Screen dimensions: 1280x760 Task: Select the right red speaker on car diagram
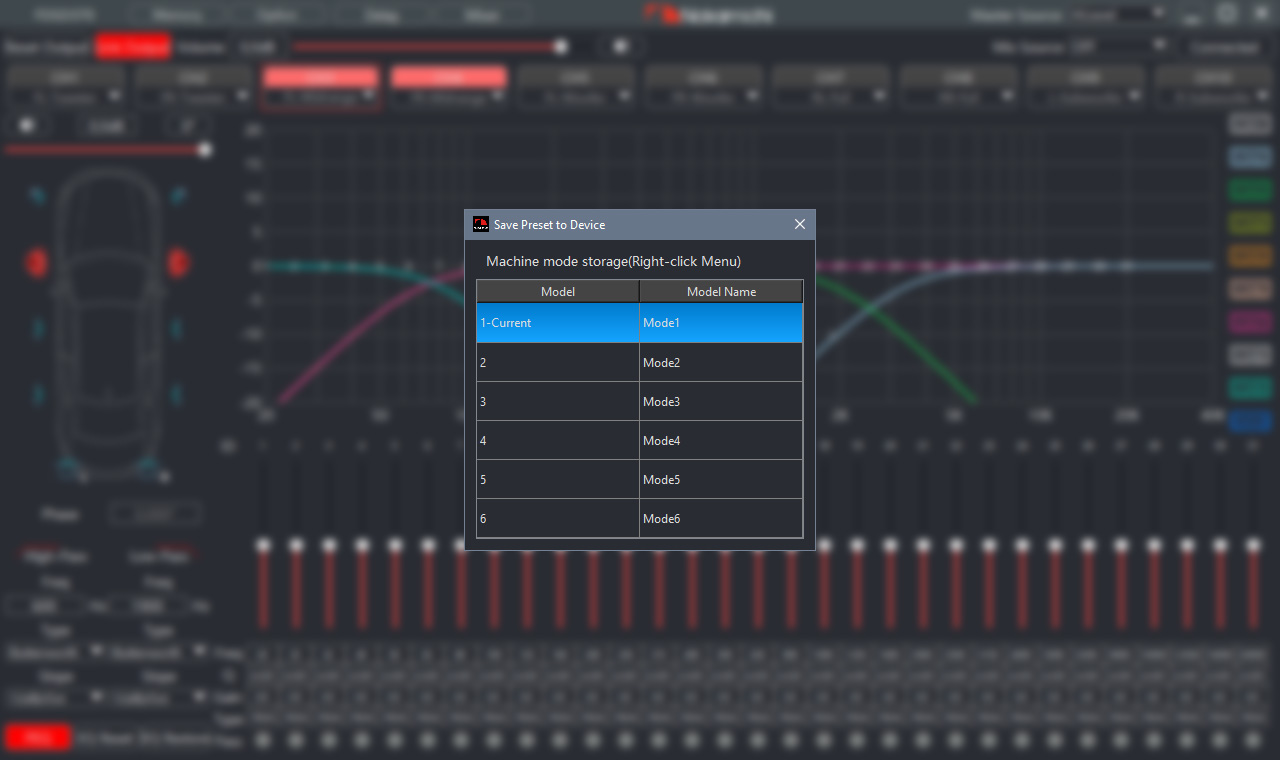[x=178, y=263]
